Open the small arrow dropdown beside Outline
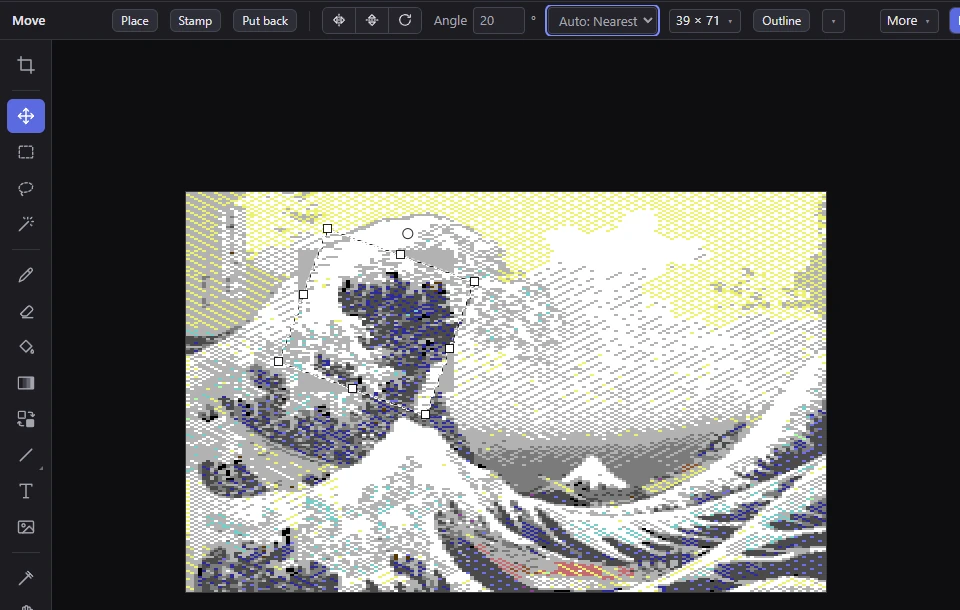Image resolution: width=960 pixels, height=610 pixels. click(833, 21)
